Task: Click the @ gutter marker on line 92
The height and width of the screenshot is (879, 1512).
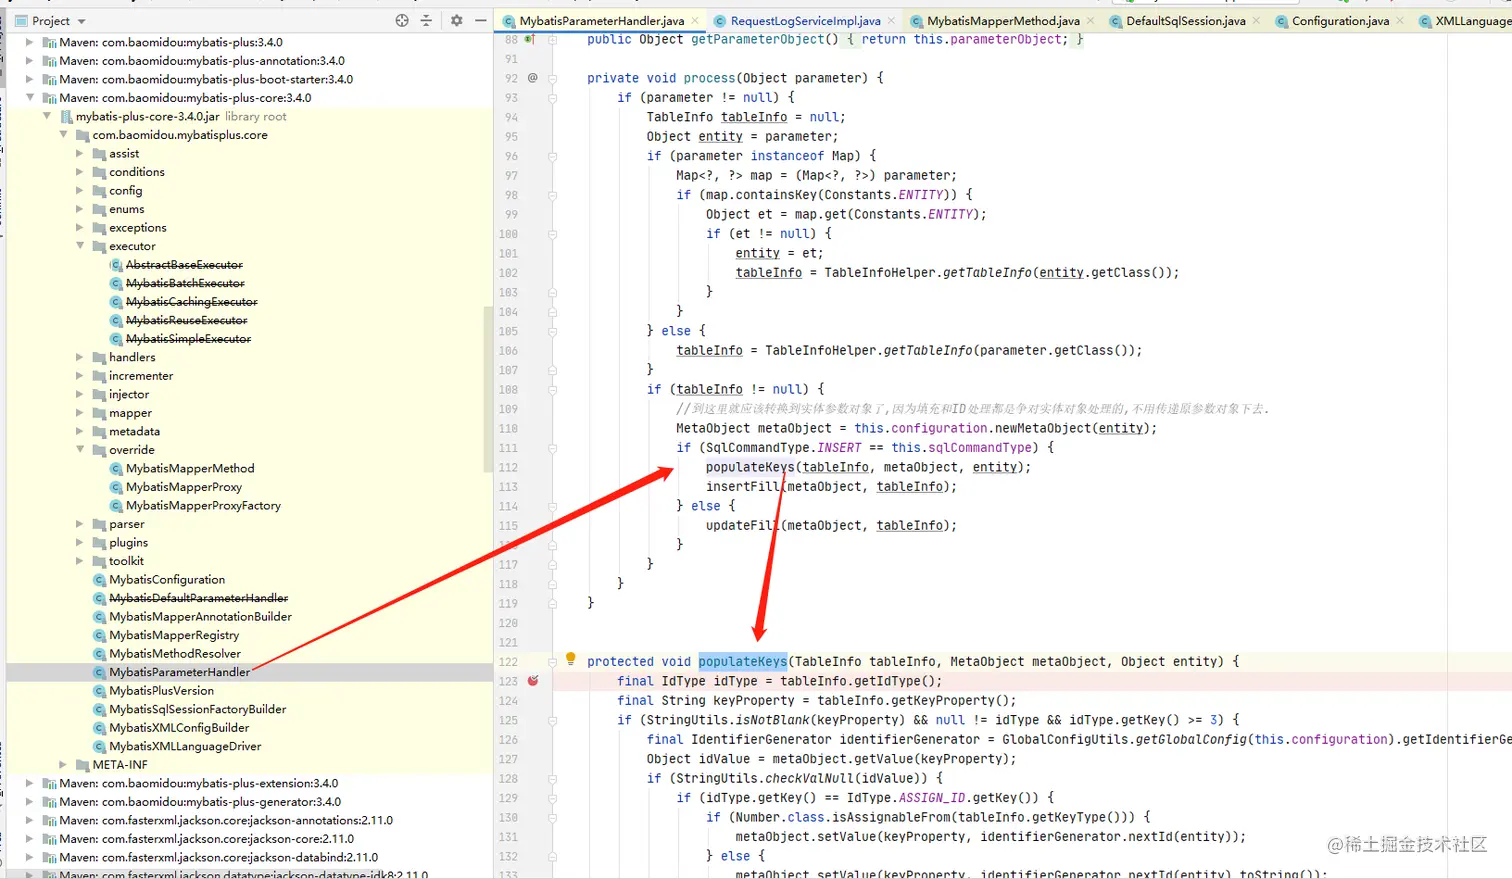Action: pos(532,78)
